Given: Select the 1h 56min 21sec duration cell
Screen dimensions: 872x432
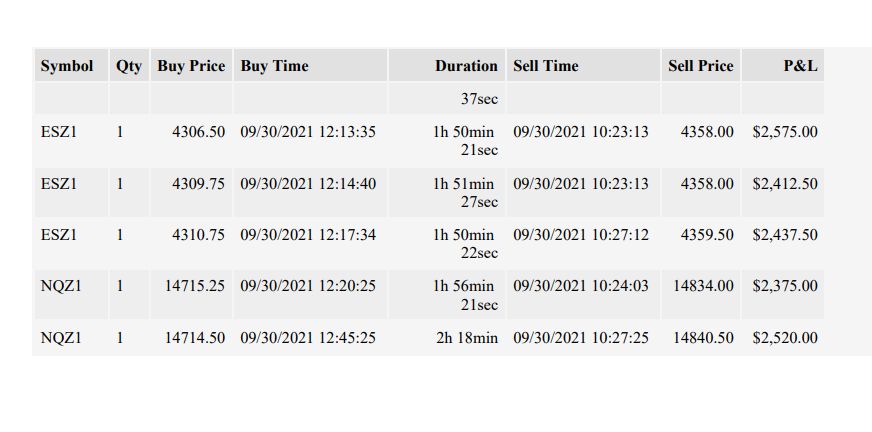Looking at the screenshot, I should (x=447, y=295).
